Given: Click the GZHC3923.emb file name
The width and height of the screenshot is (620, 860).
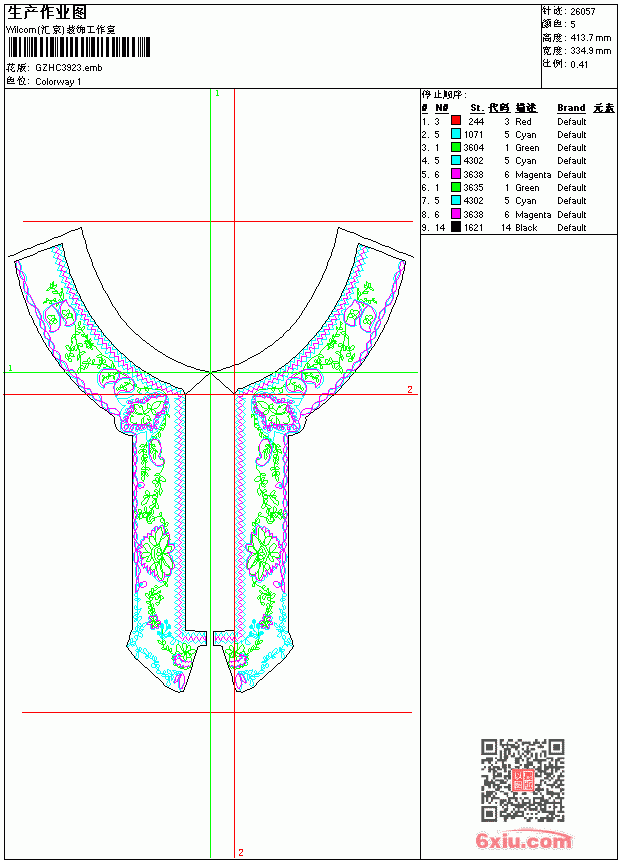Looking at the screenshot, I should tap(69, 68).
